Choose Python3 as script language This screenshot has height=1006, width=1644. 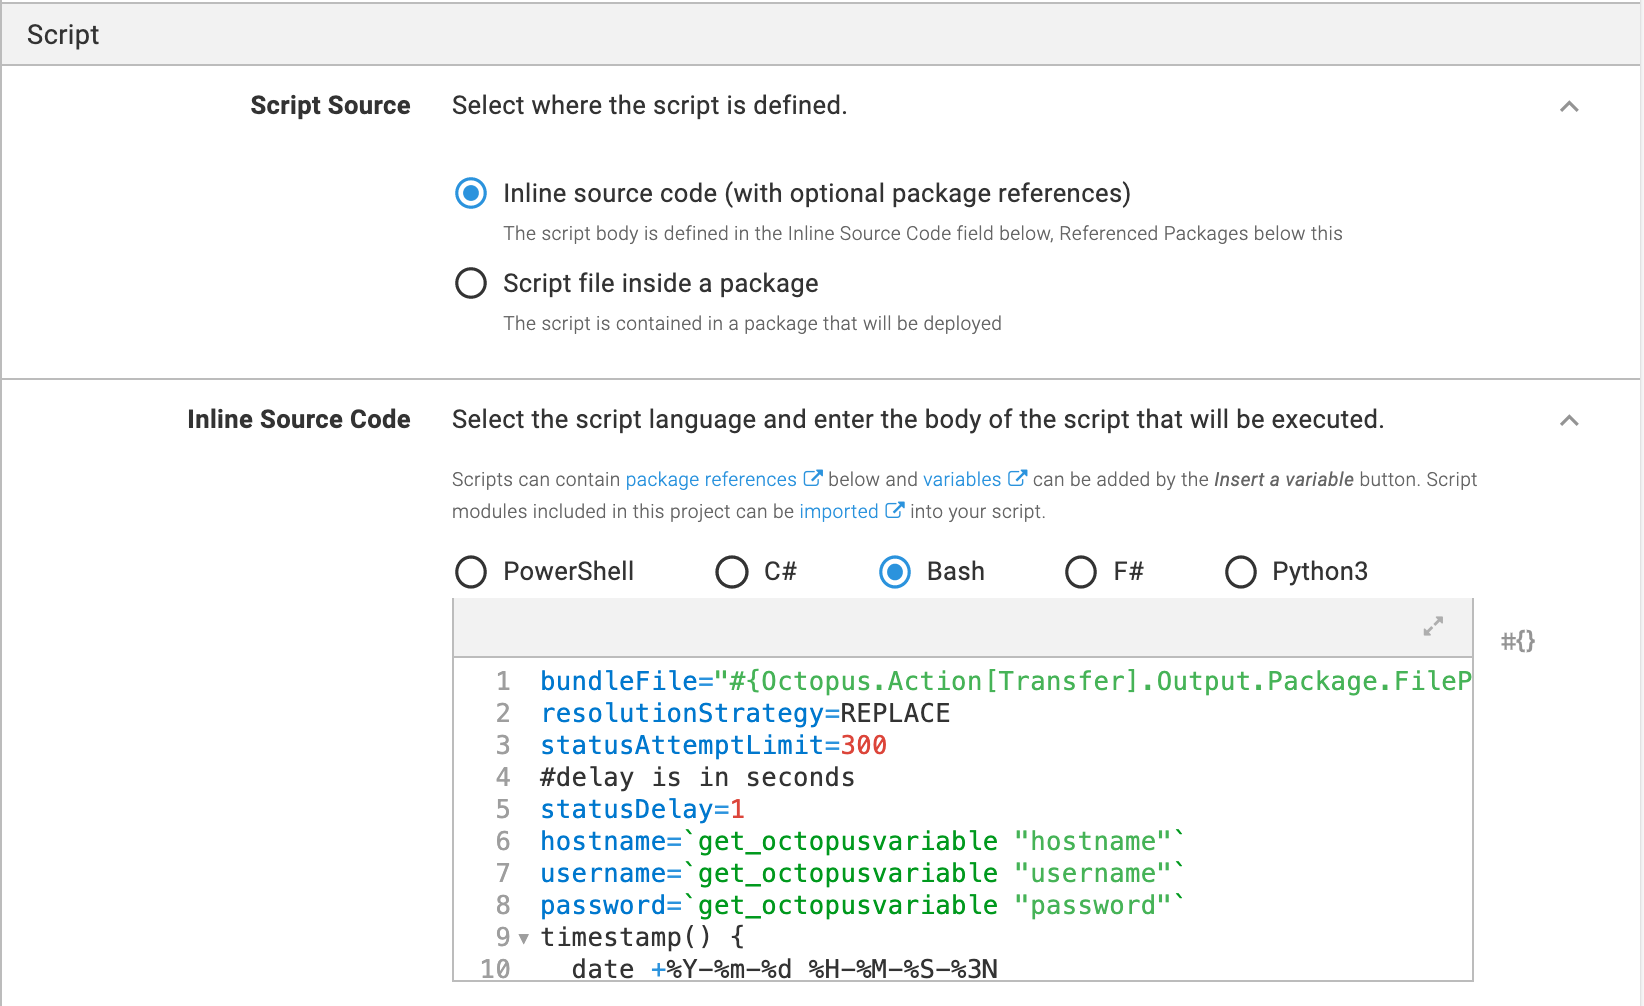(1241, 572)
